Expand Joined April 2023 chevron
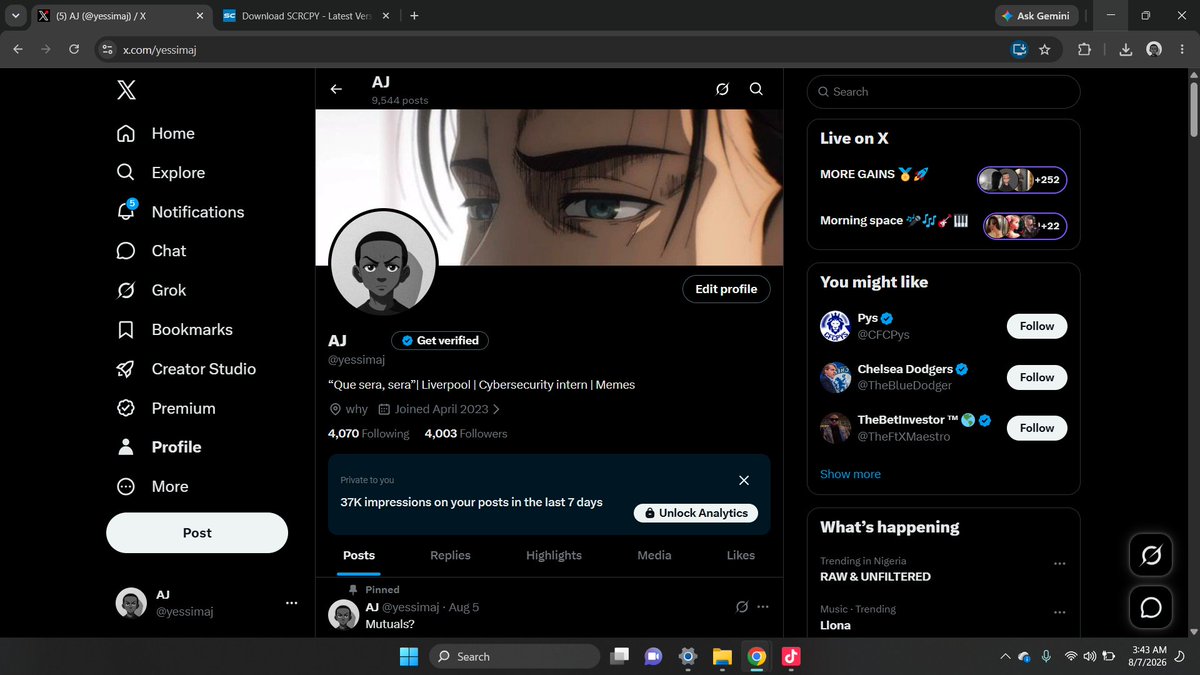This screenshot has height=675, width=1200. (x=497, y=409)
